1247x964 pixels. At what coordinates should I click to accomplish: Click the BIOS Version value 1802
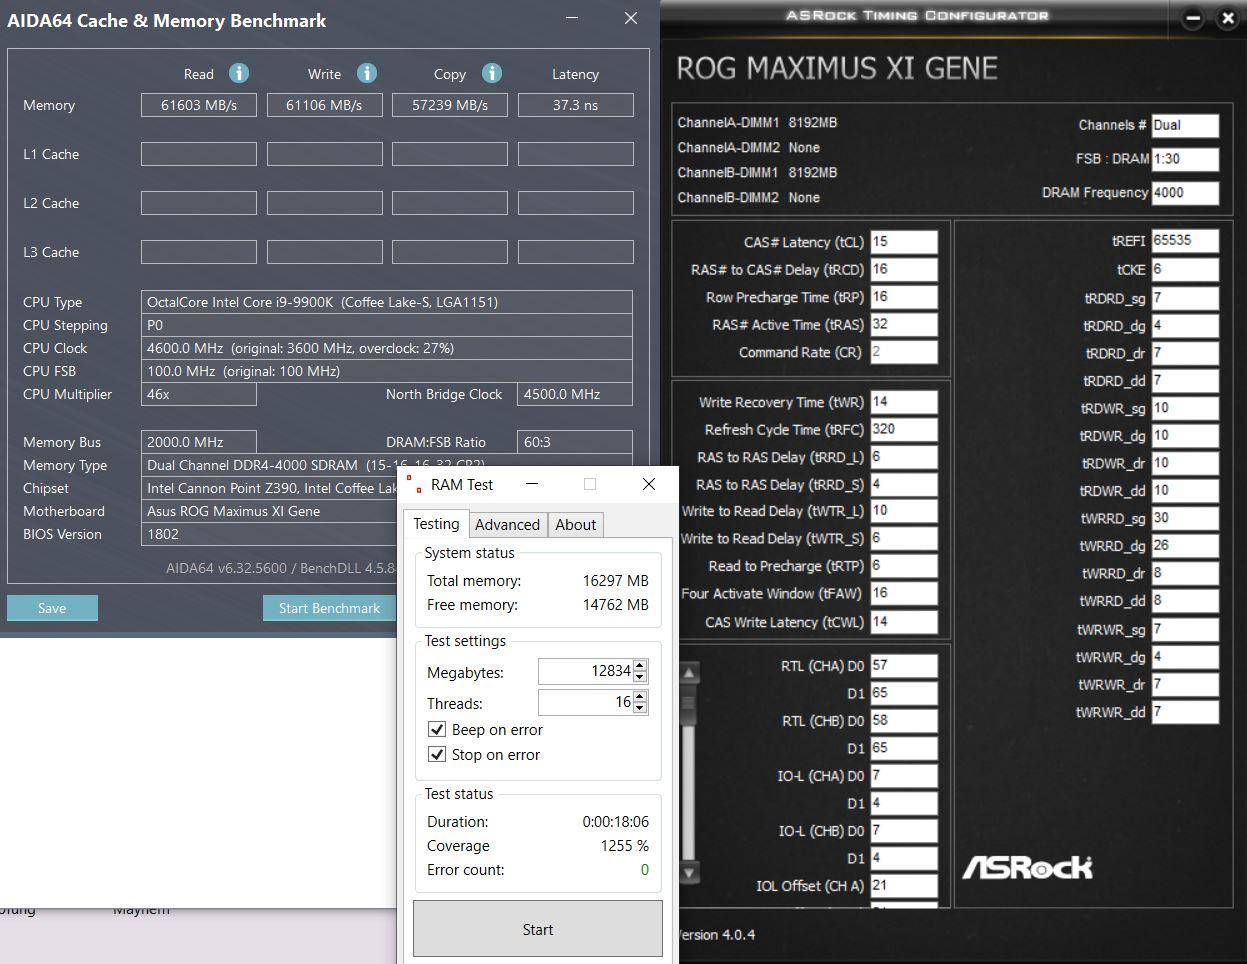(x=270, y=534)
